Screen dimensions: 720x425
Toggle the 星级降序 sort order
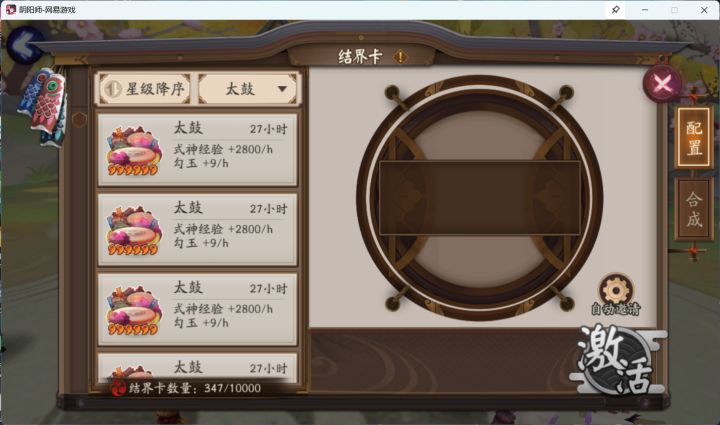pyautogui.click(x=146, y=89)
